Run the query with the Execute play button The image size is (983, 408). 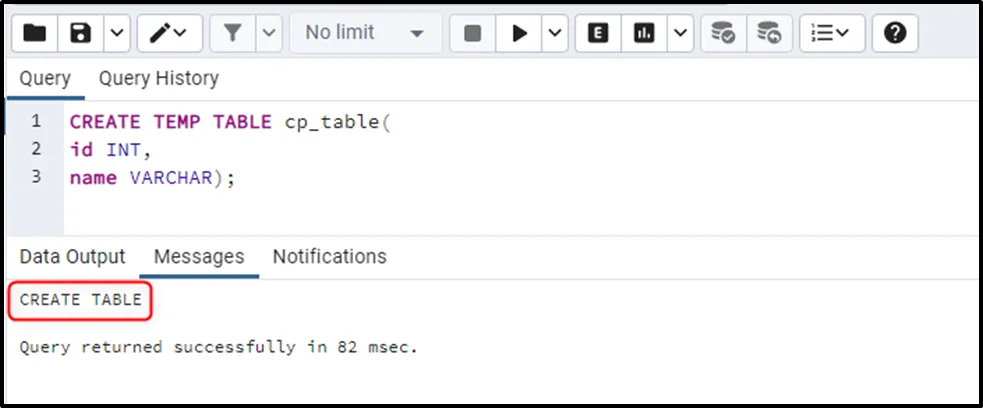(x=519, y=33)
